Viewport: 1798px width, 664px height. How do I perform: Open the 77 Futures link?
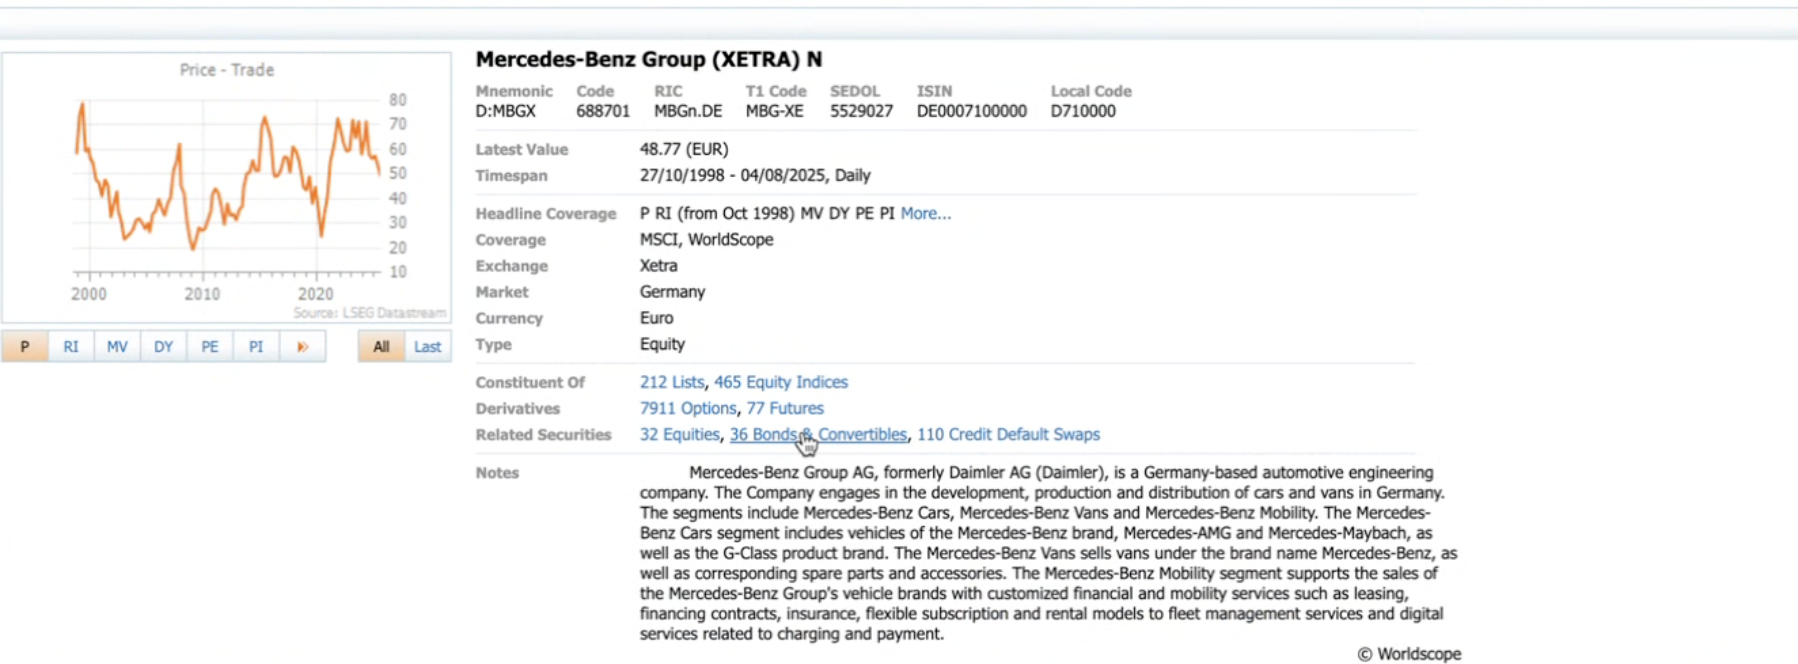(x=785, y=408)
